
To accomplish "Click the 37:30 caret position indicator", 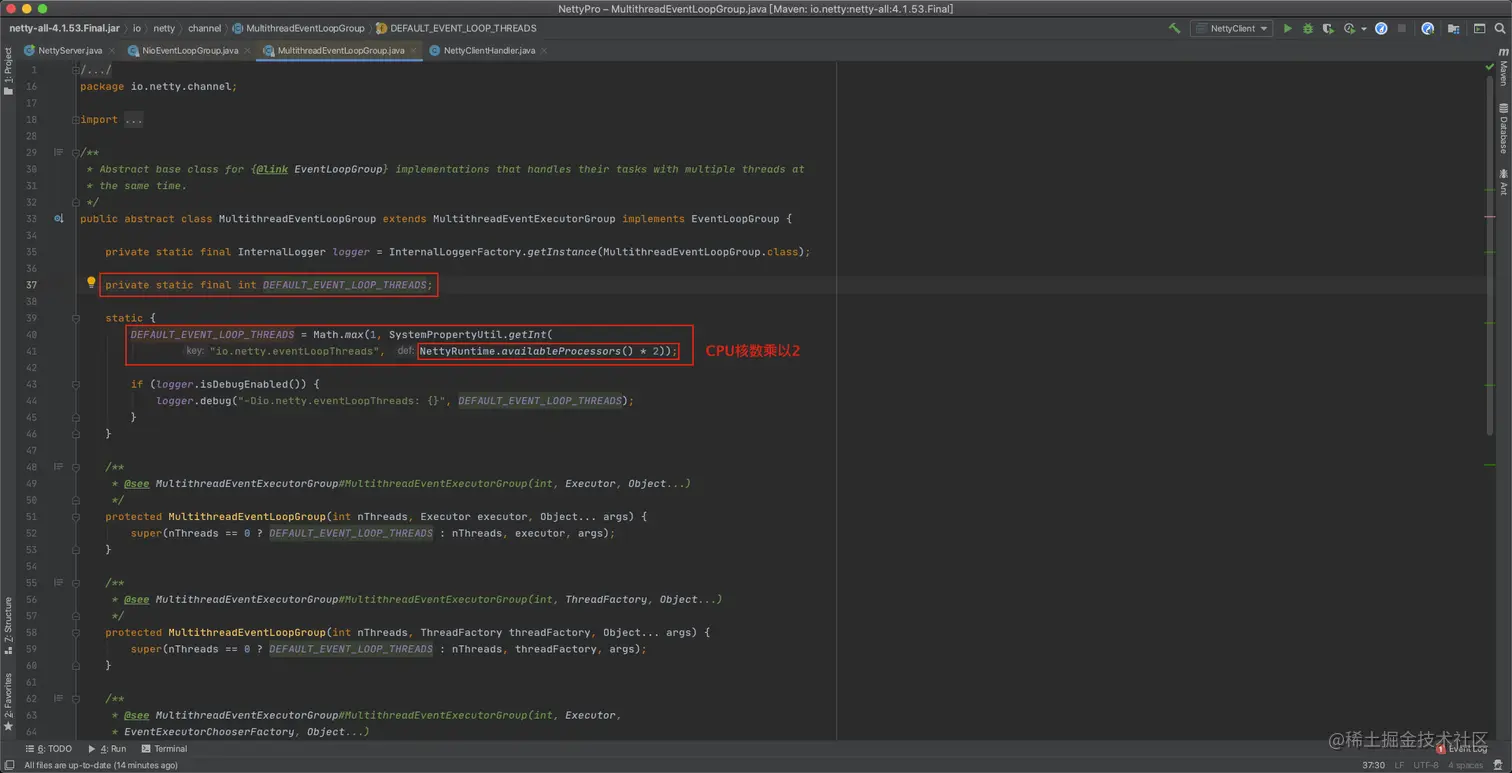I will click(x=1373, y=765).
